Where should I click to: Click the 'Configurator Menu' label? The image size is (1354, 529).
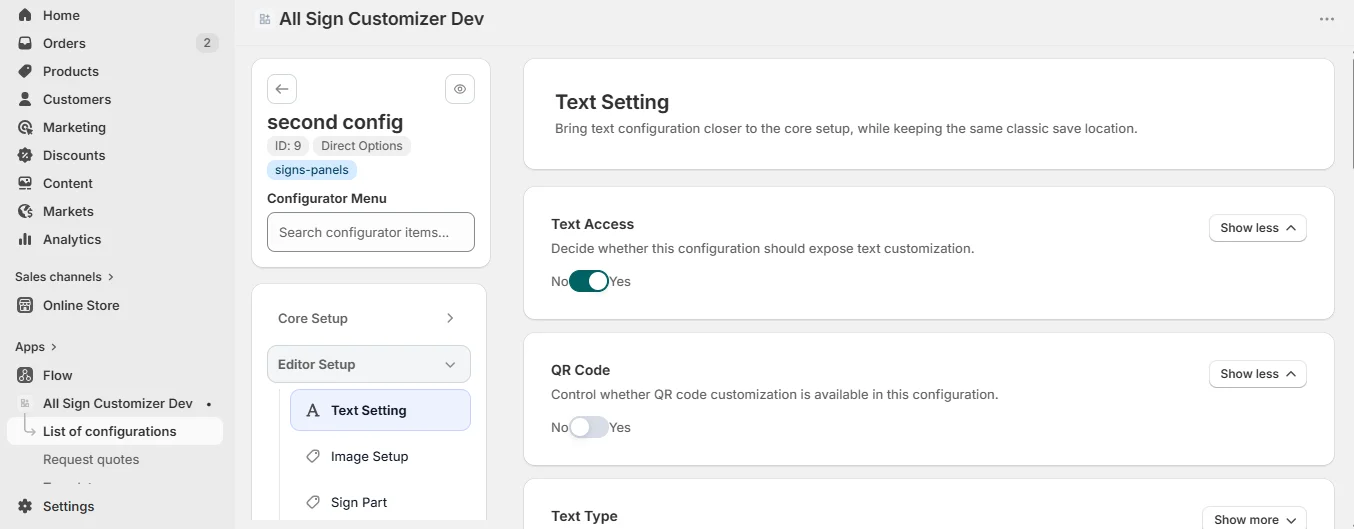pyautogui.click(x=327, y=198)
